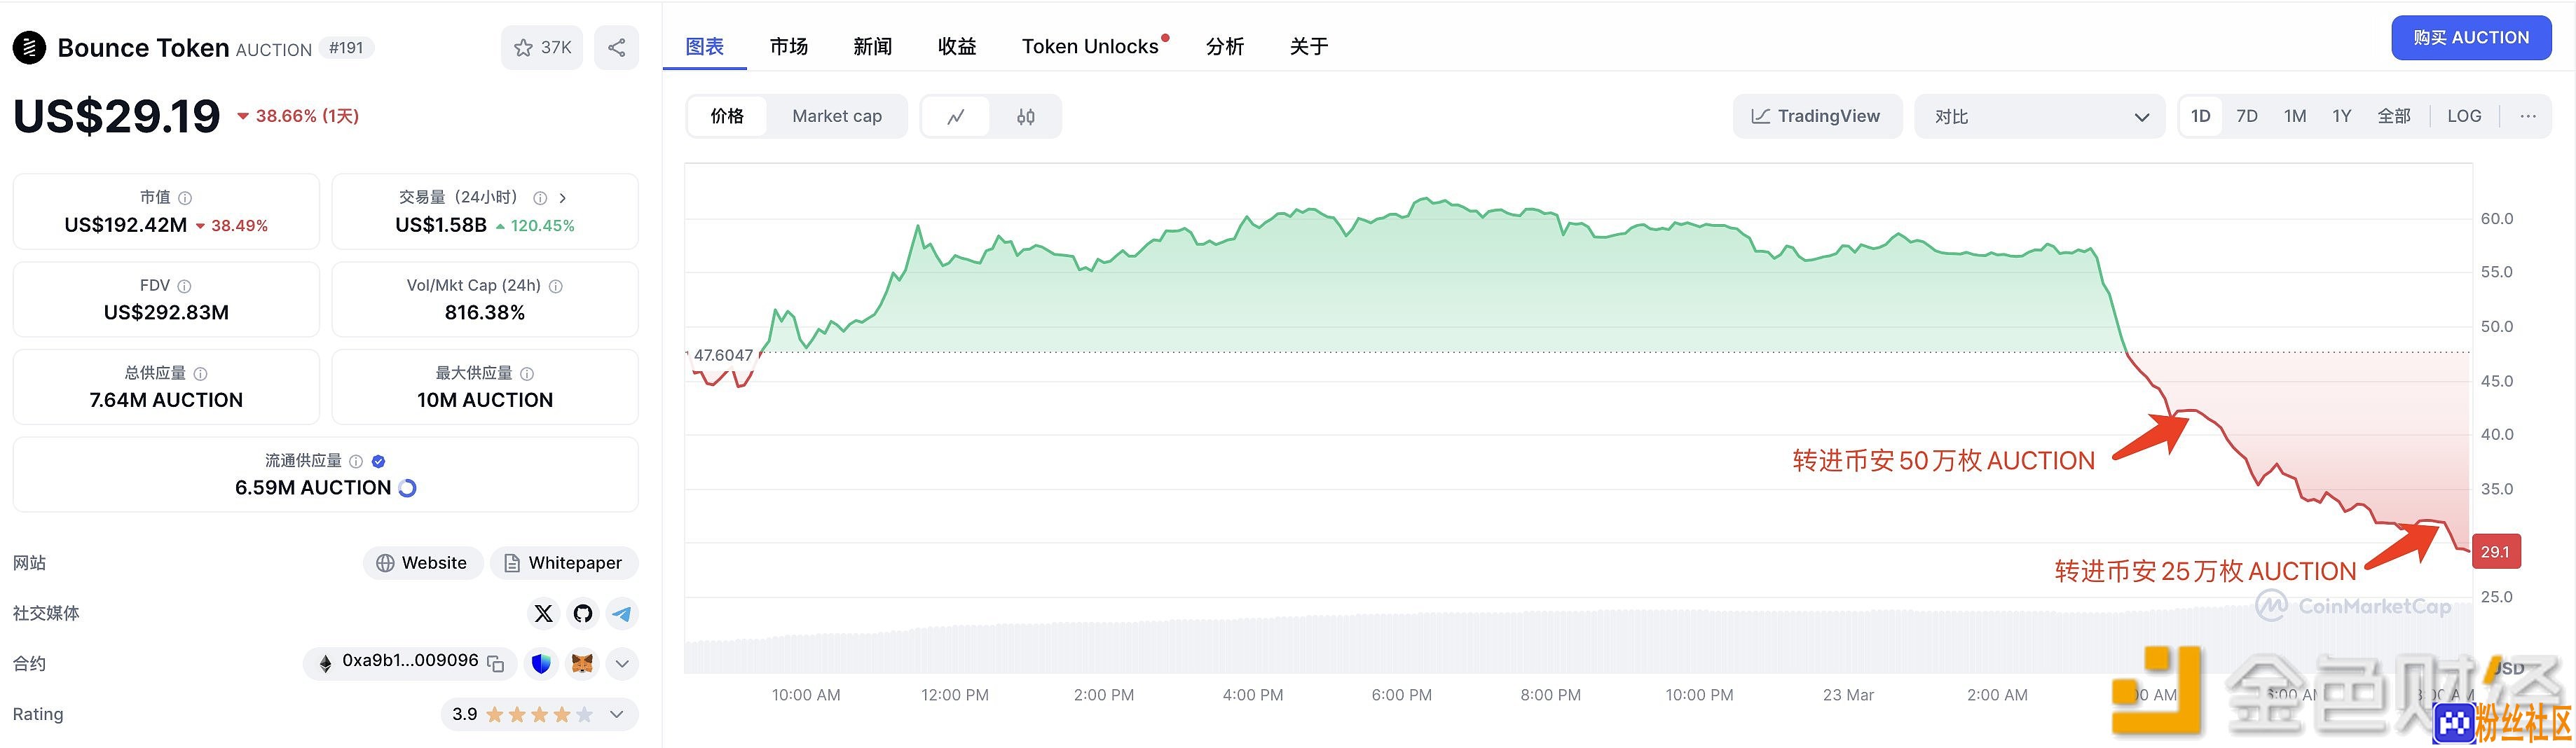The width and height of the screenshot is (2576, 748).
Task: Add AUCTION to watchlist via star button
Action: [542, 47]
